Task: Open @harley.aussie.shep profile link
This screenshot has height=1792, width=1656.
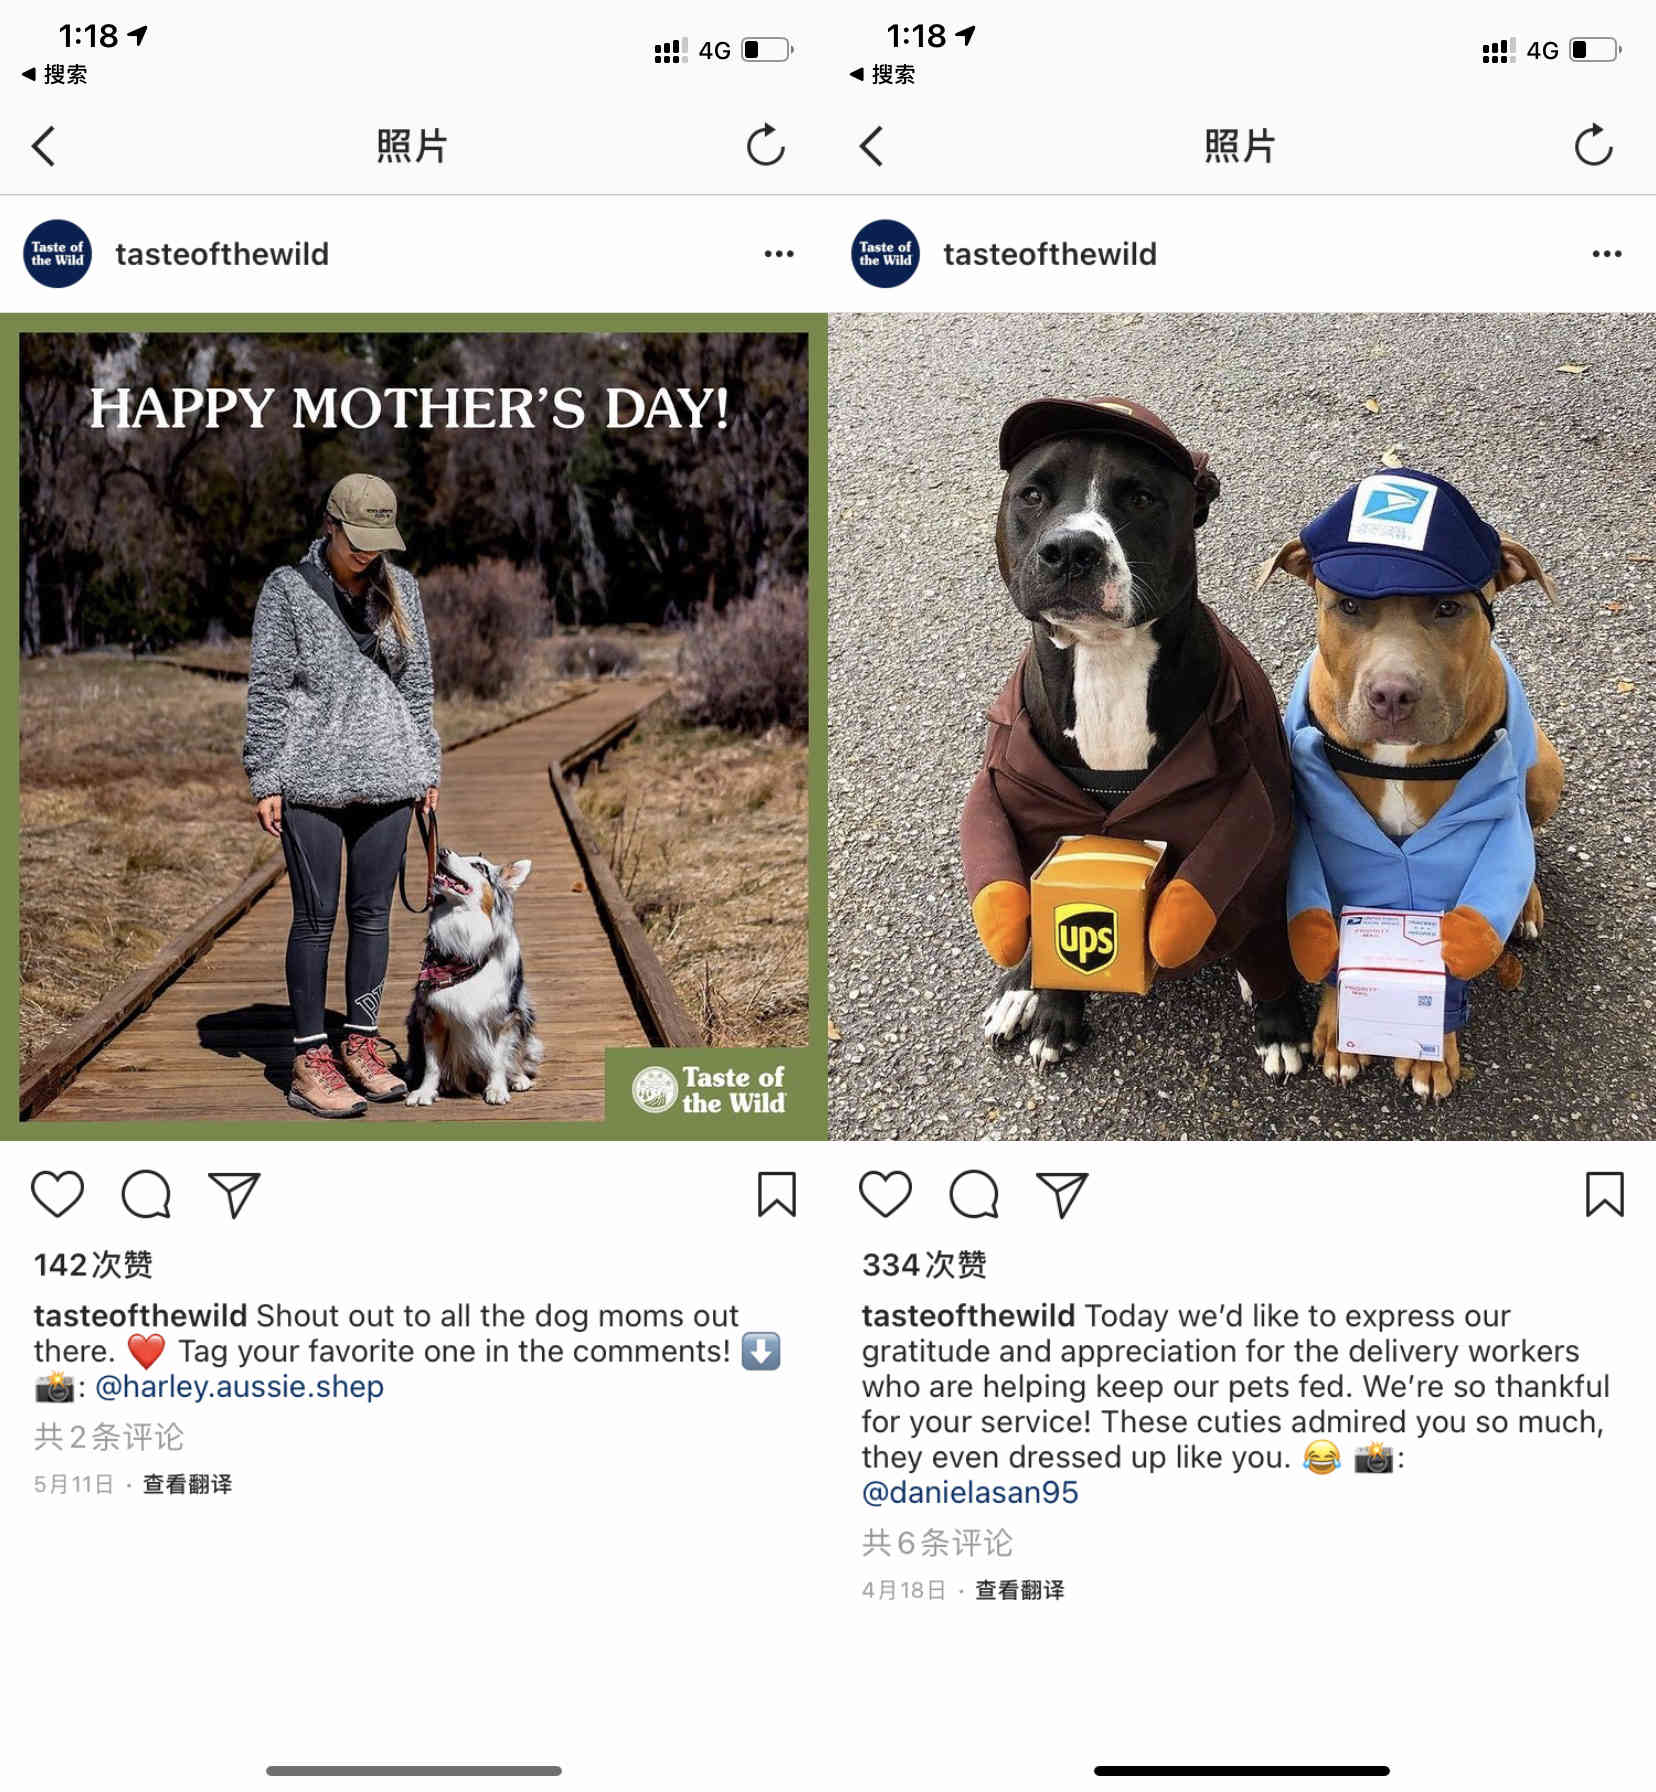Action: [239, 1387]
